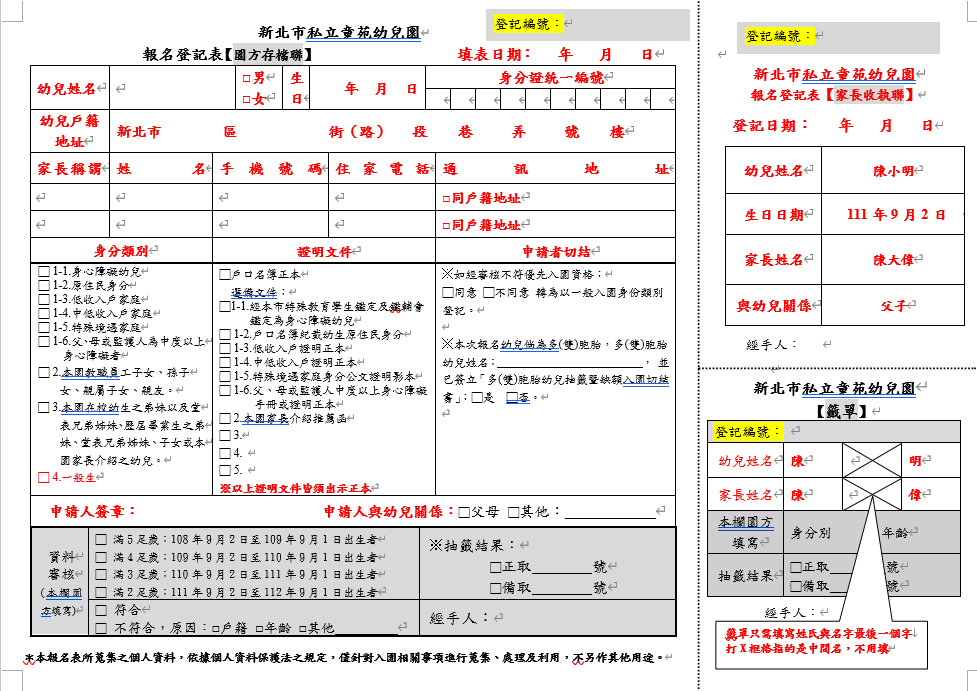Check 正取 in the 籤單 lottery slip
This screenshot has width=977, height=691.
pyautogui.click(x=796, y=567)
